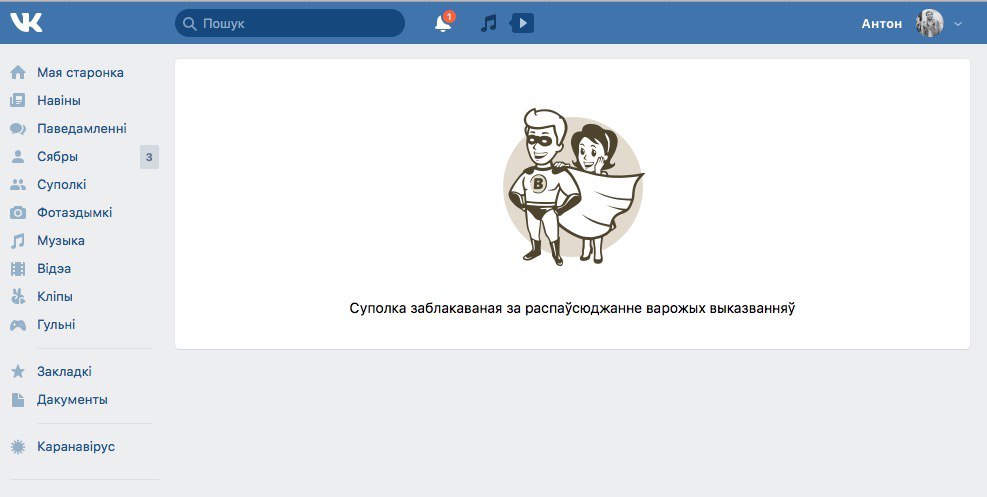Screen dimensions: 987x497
Task: Click the virus icon beside Каранавірус
Action: (x=18, y=447)
